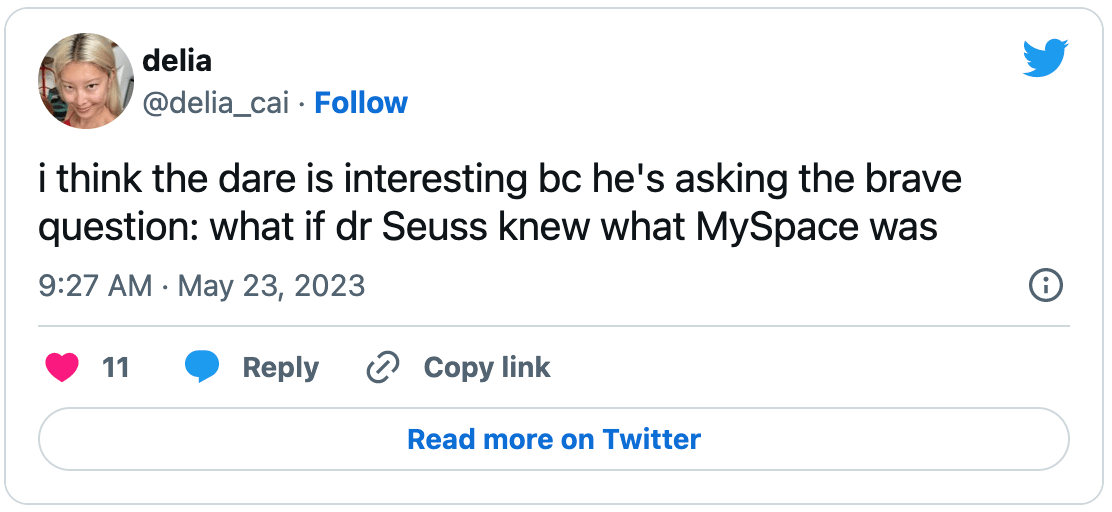Open the display name "delia"
This screenshot has width=1112, height=512.
(x=177, y=61)
